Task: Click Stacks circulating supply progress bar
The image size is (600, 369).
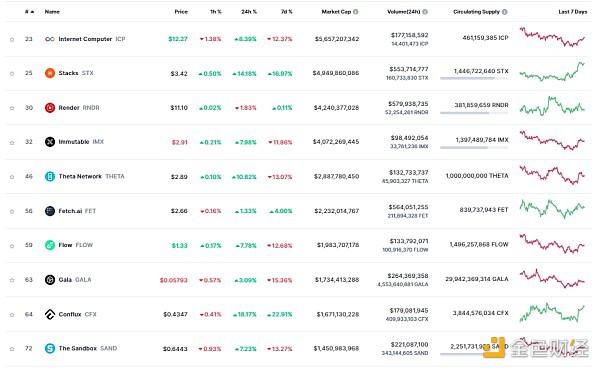Action: (x=474, y=78)
